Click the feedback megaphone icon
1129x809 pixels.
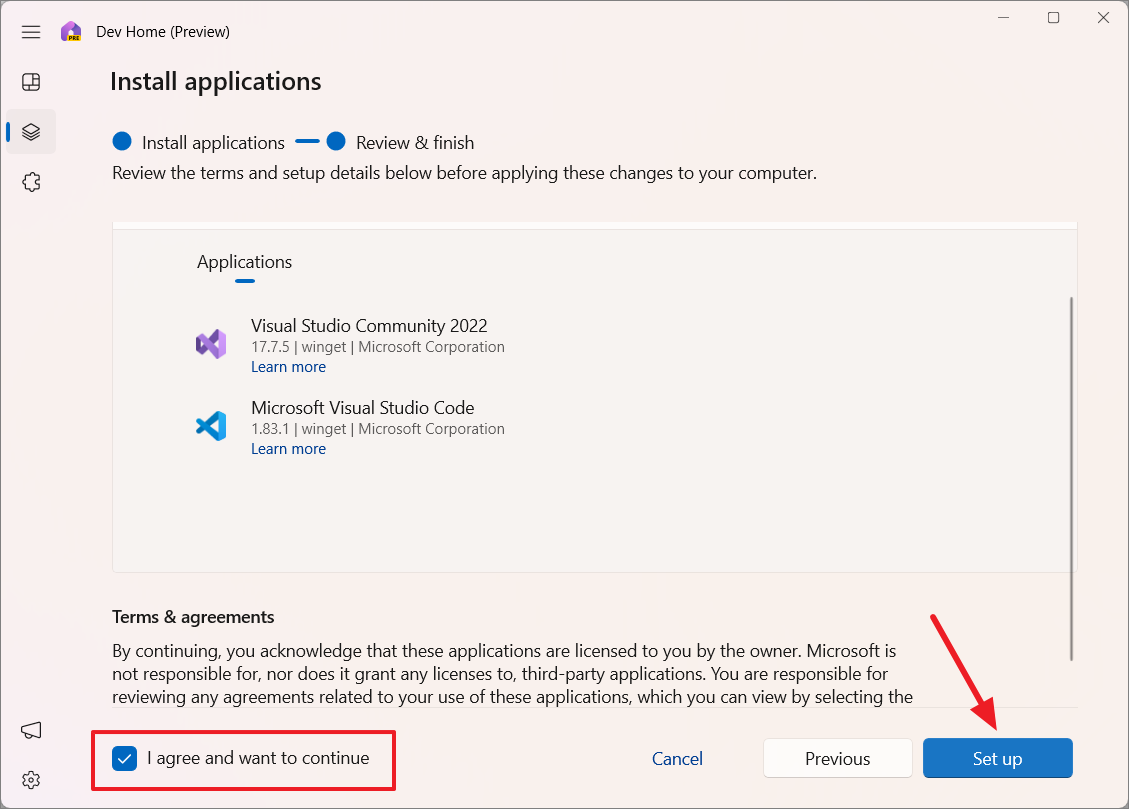tap(31, 731)
